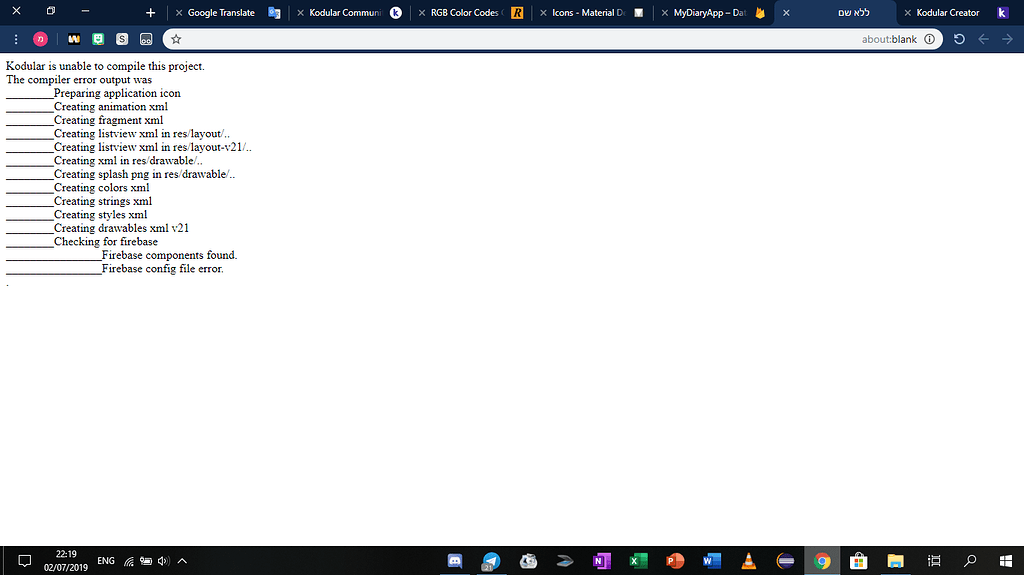Switch to the Google Translate tab
This screenshot has height=575, width=1024.
[221, 13]
